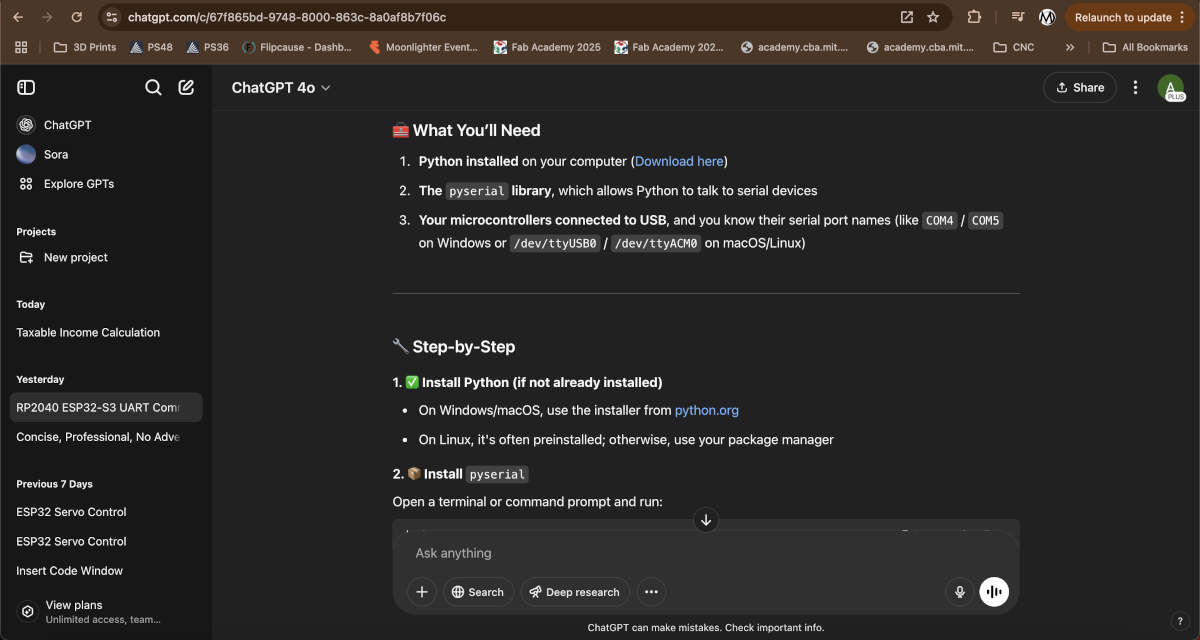The height and width of the screenshot is (640, 1200).
Task: Open 3D Prints bookmark folder
Action: [x=85, y=47]
